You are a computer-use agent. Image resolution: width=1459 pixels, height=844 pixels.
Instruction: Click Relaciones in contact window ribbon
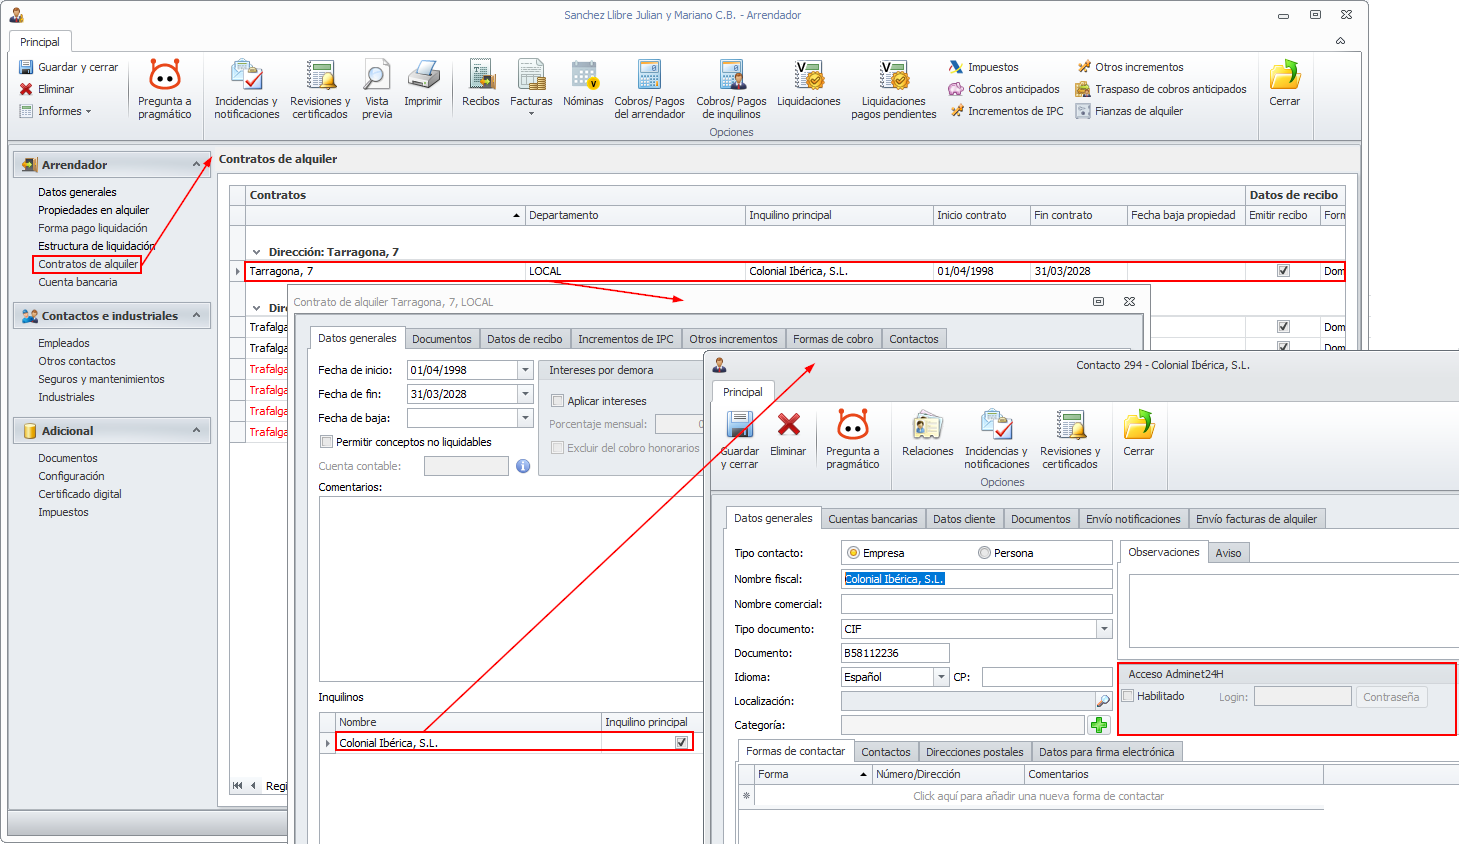click(x=928, y=433)
